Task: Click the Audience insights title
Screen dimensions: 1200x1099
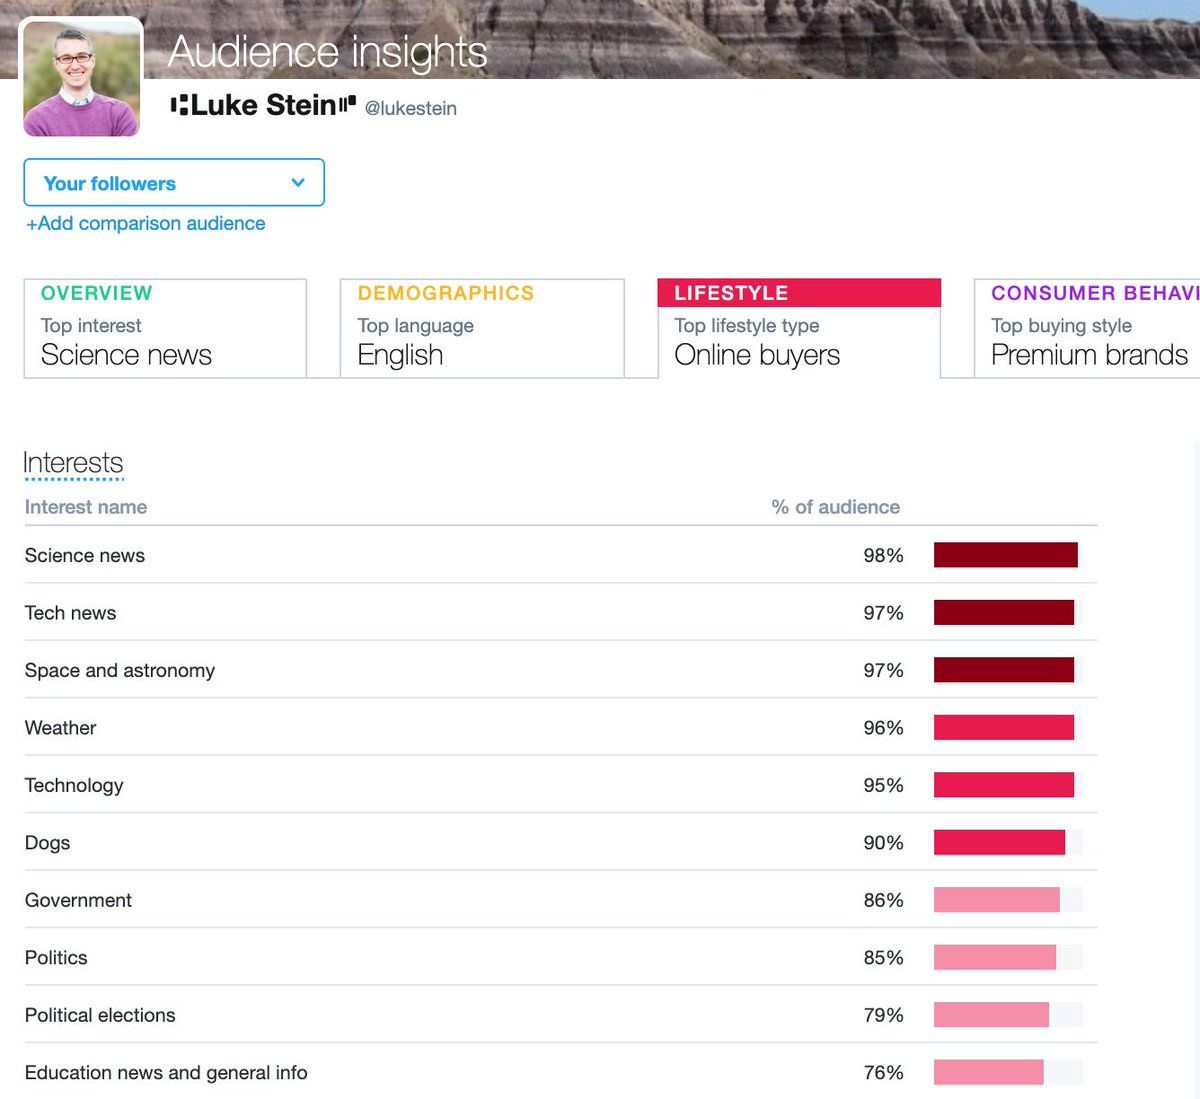Action: click(327, 52)
